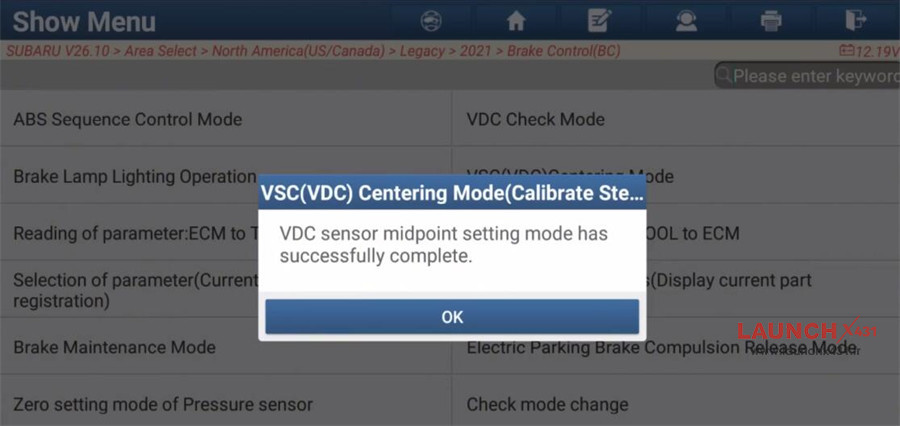The width and height of the screenshot is (900, 426).
Task: Open Check mode change item
Action: pyautogui.click(x=547, y=405)
